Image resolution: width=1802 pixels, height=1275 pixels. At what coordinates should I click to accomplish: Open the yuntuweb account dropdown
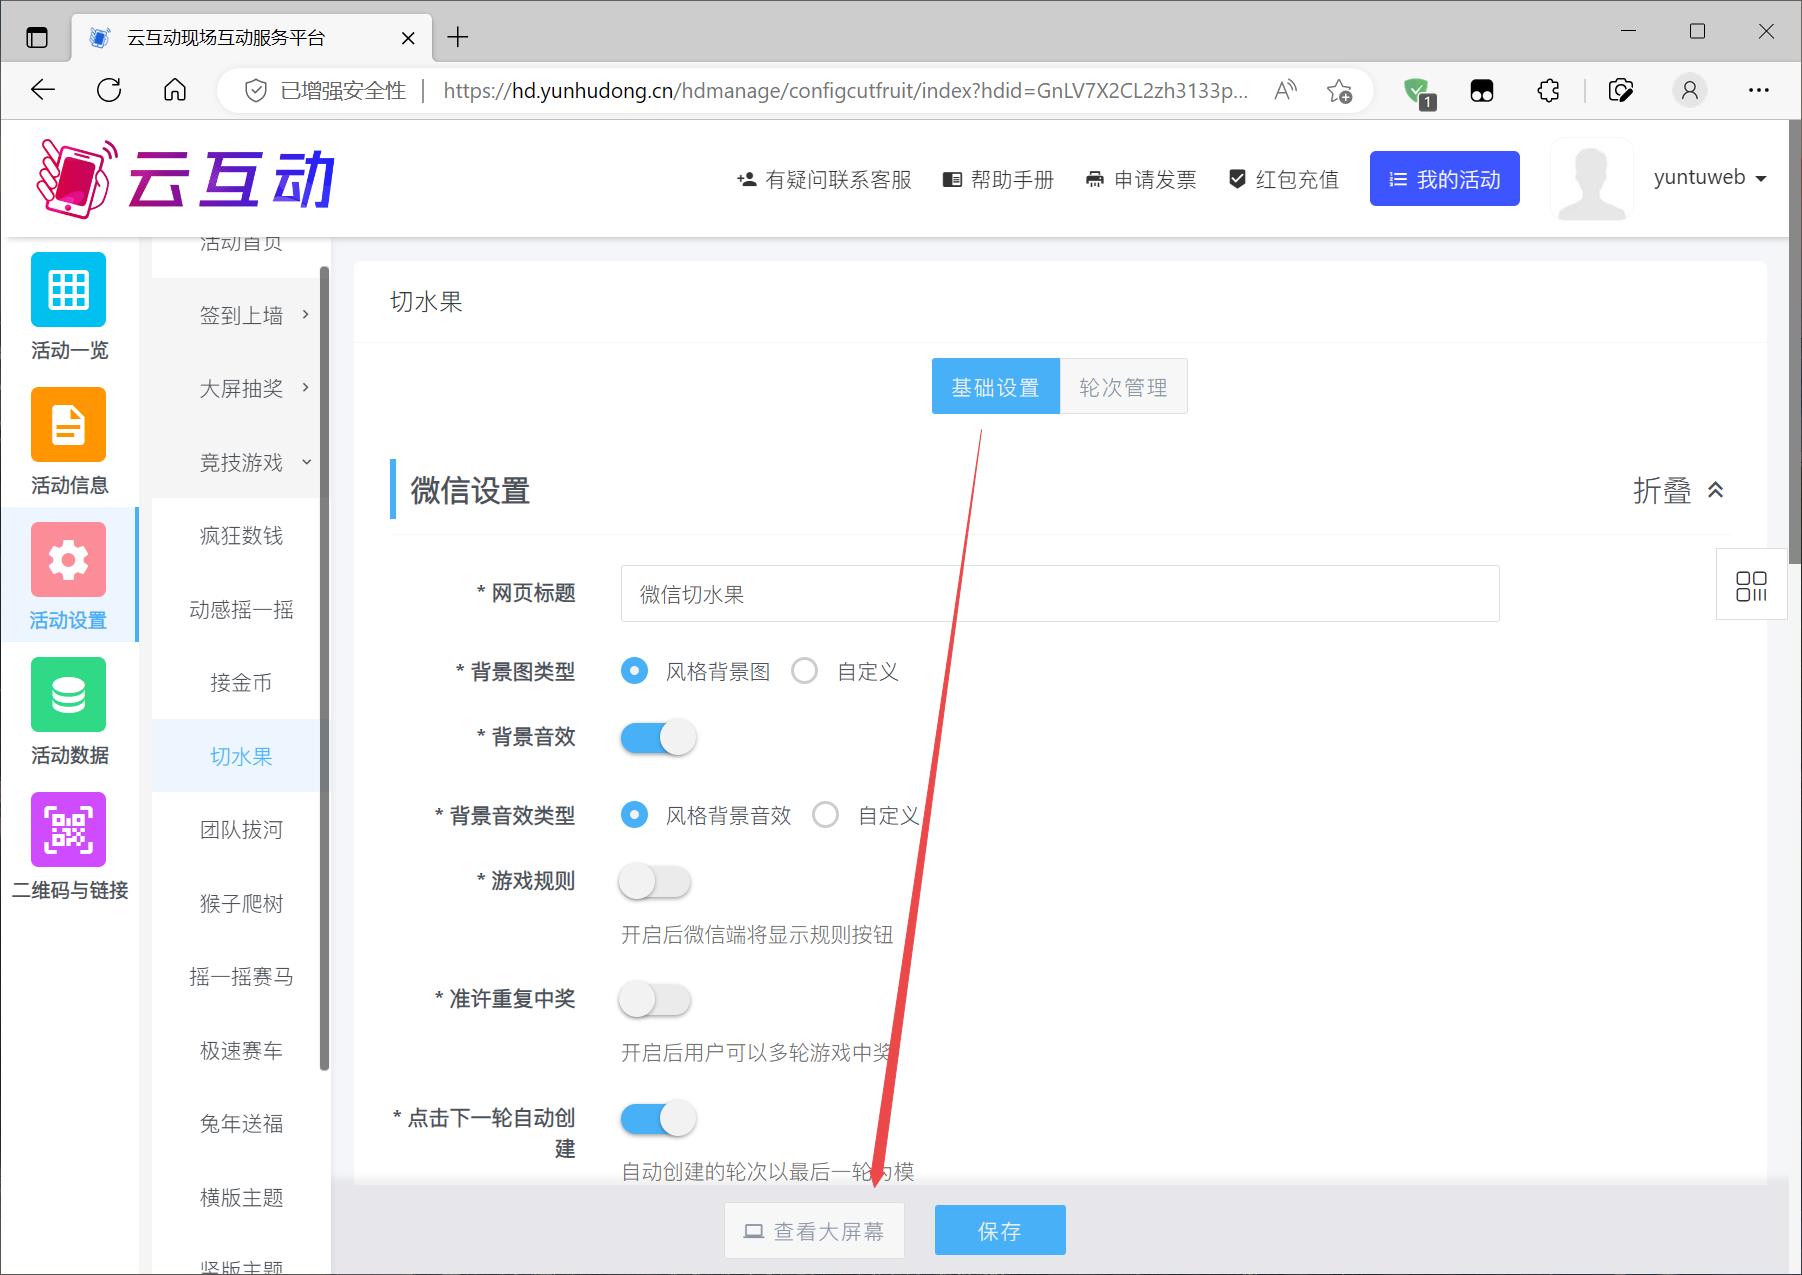point(1710,178)
